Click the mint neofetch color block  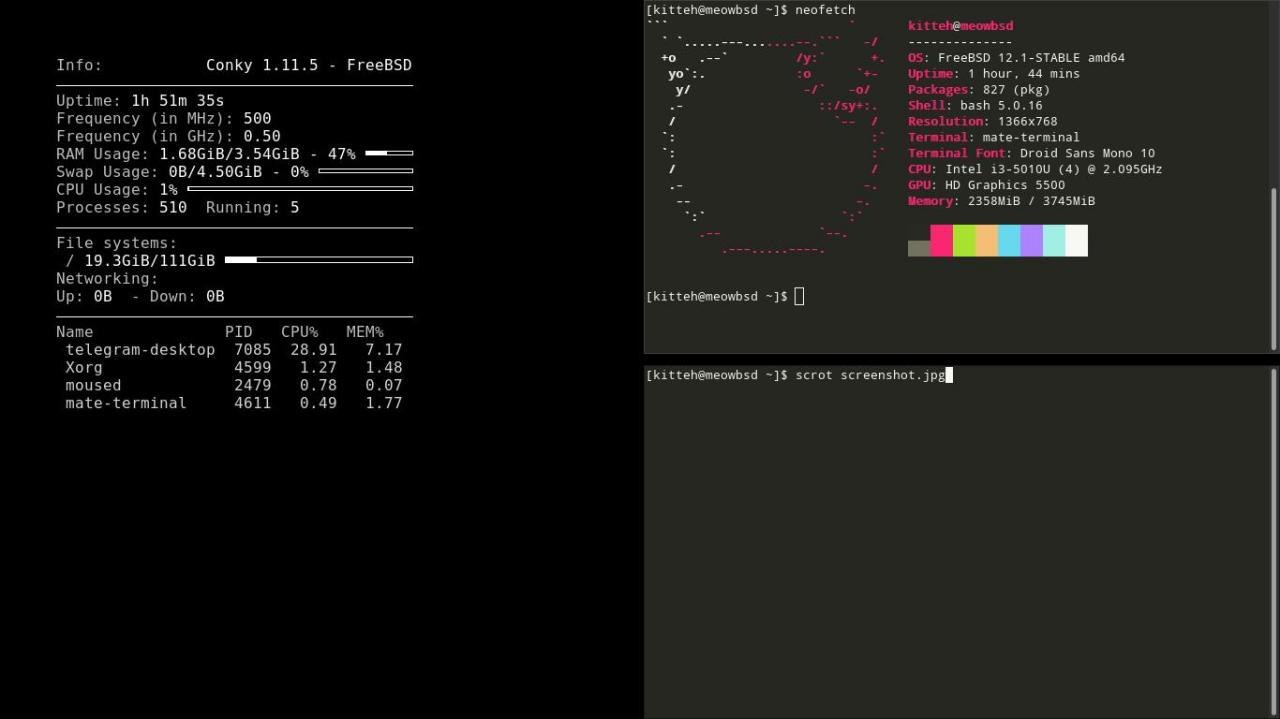tap(1054, 240)
